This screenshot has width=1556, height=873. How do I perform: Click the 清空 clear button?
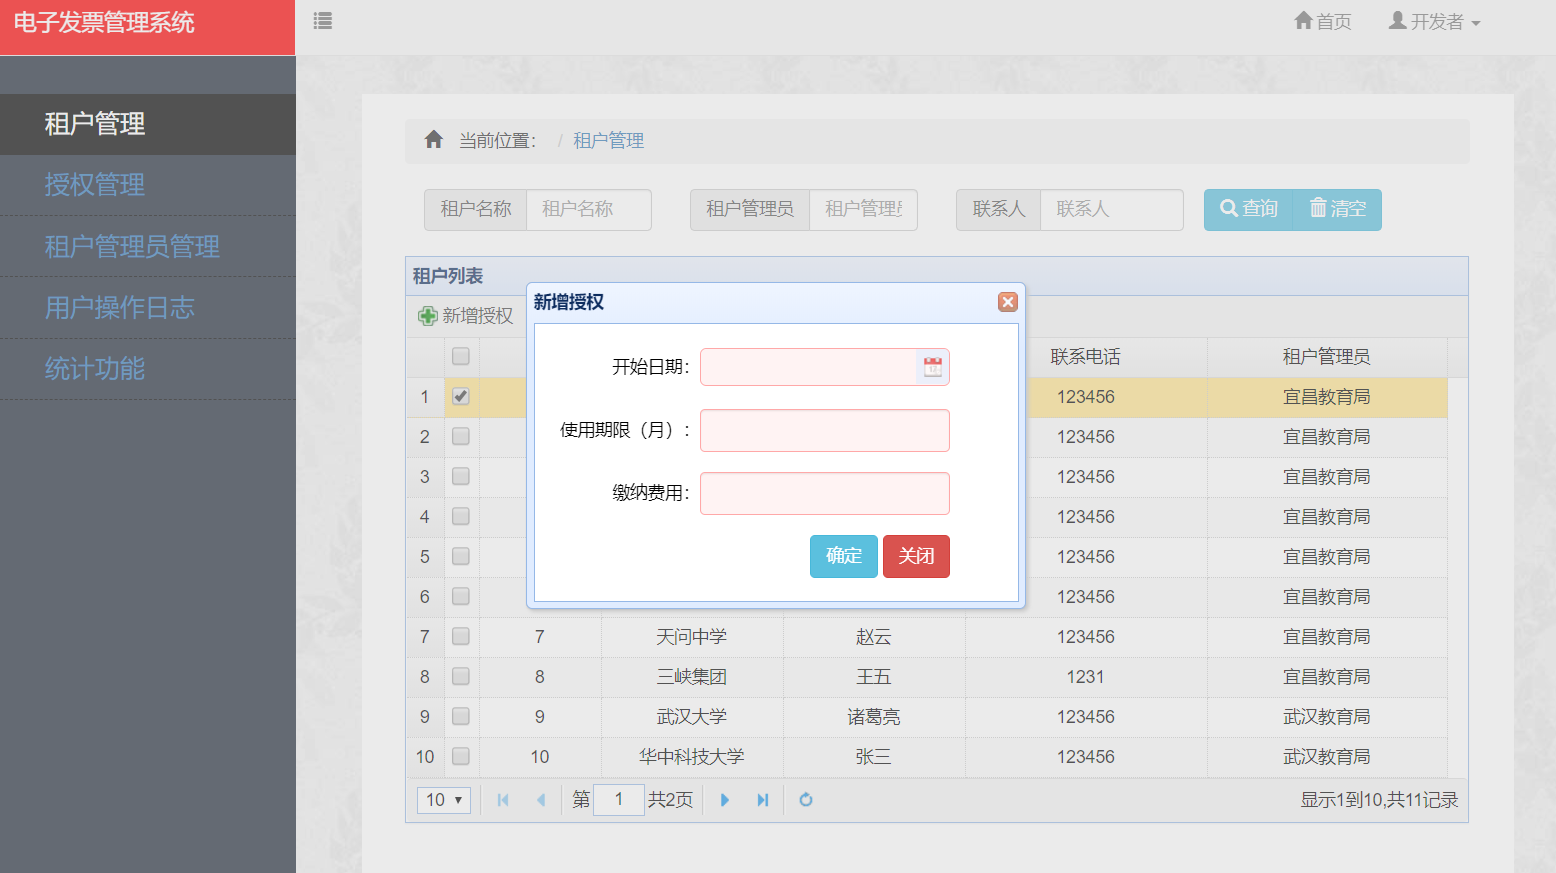click(x=1338, y=209)
